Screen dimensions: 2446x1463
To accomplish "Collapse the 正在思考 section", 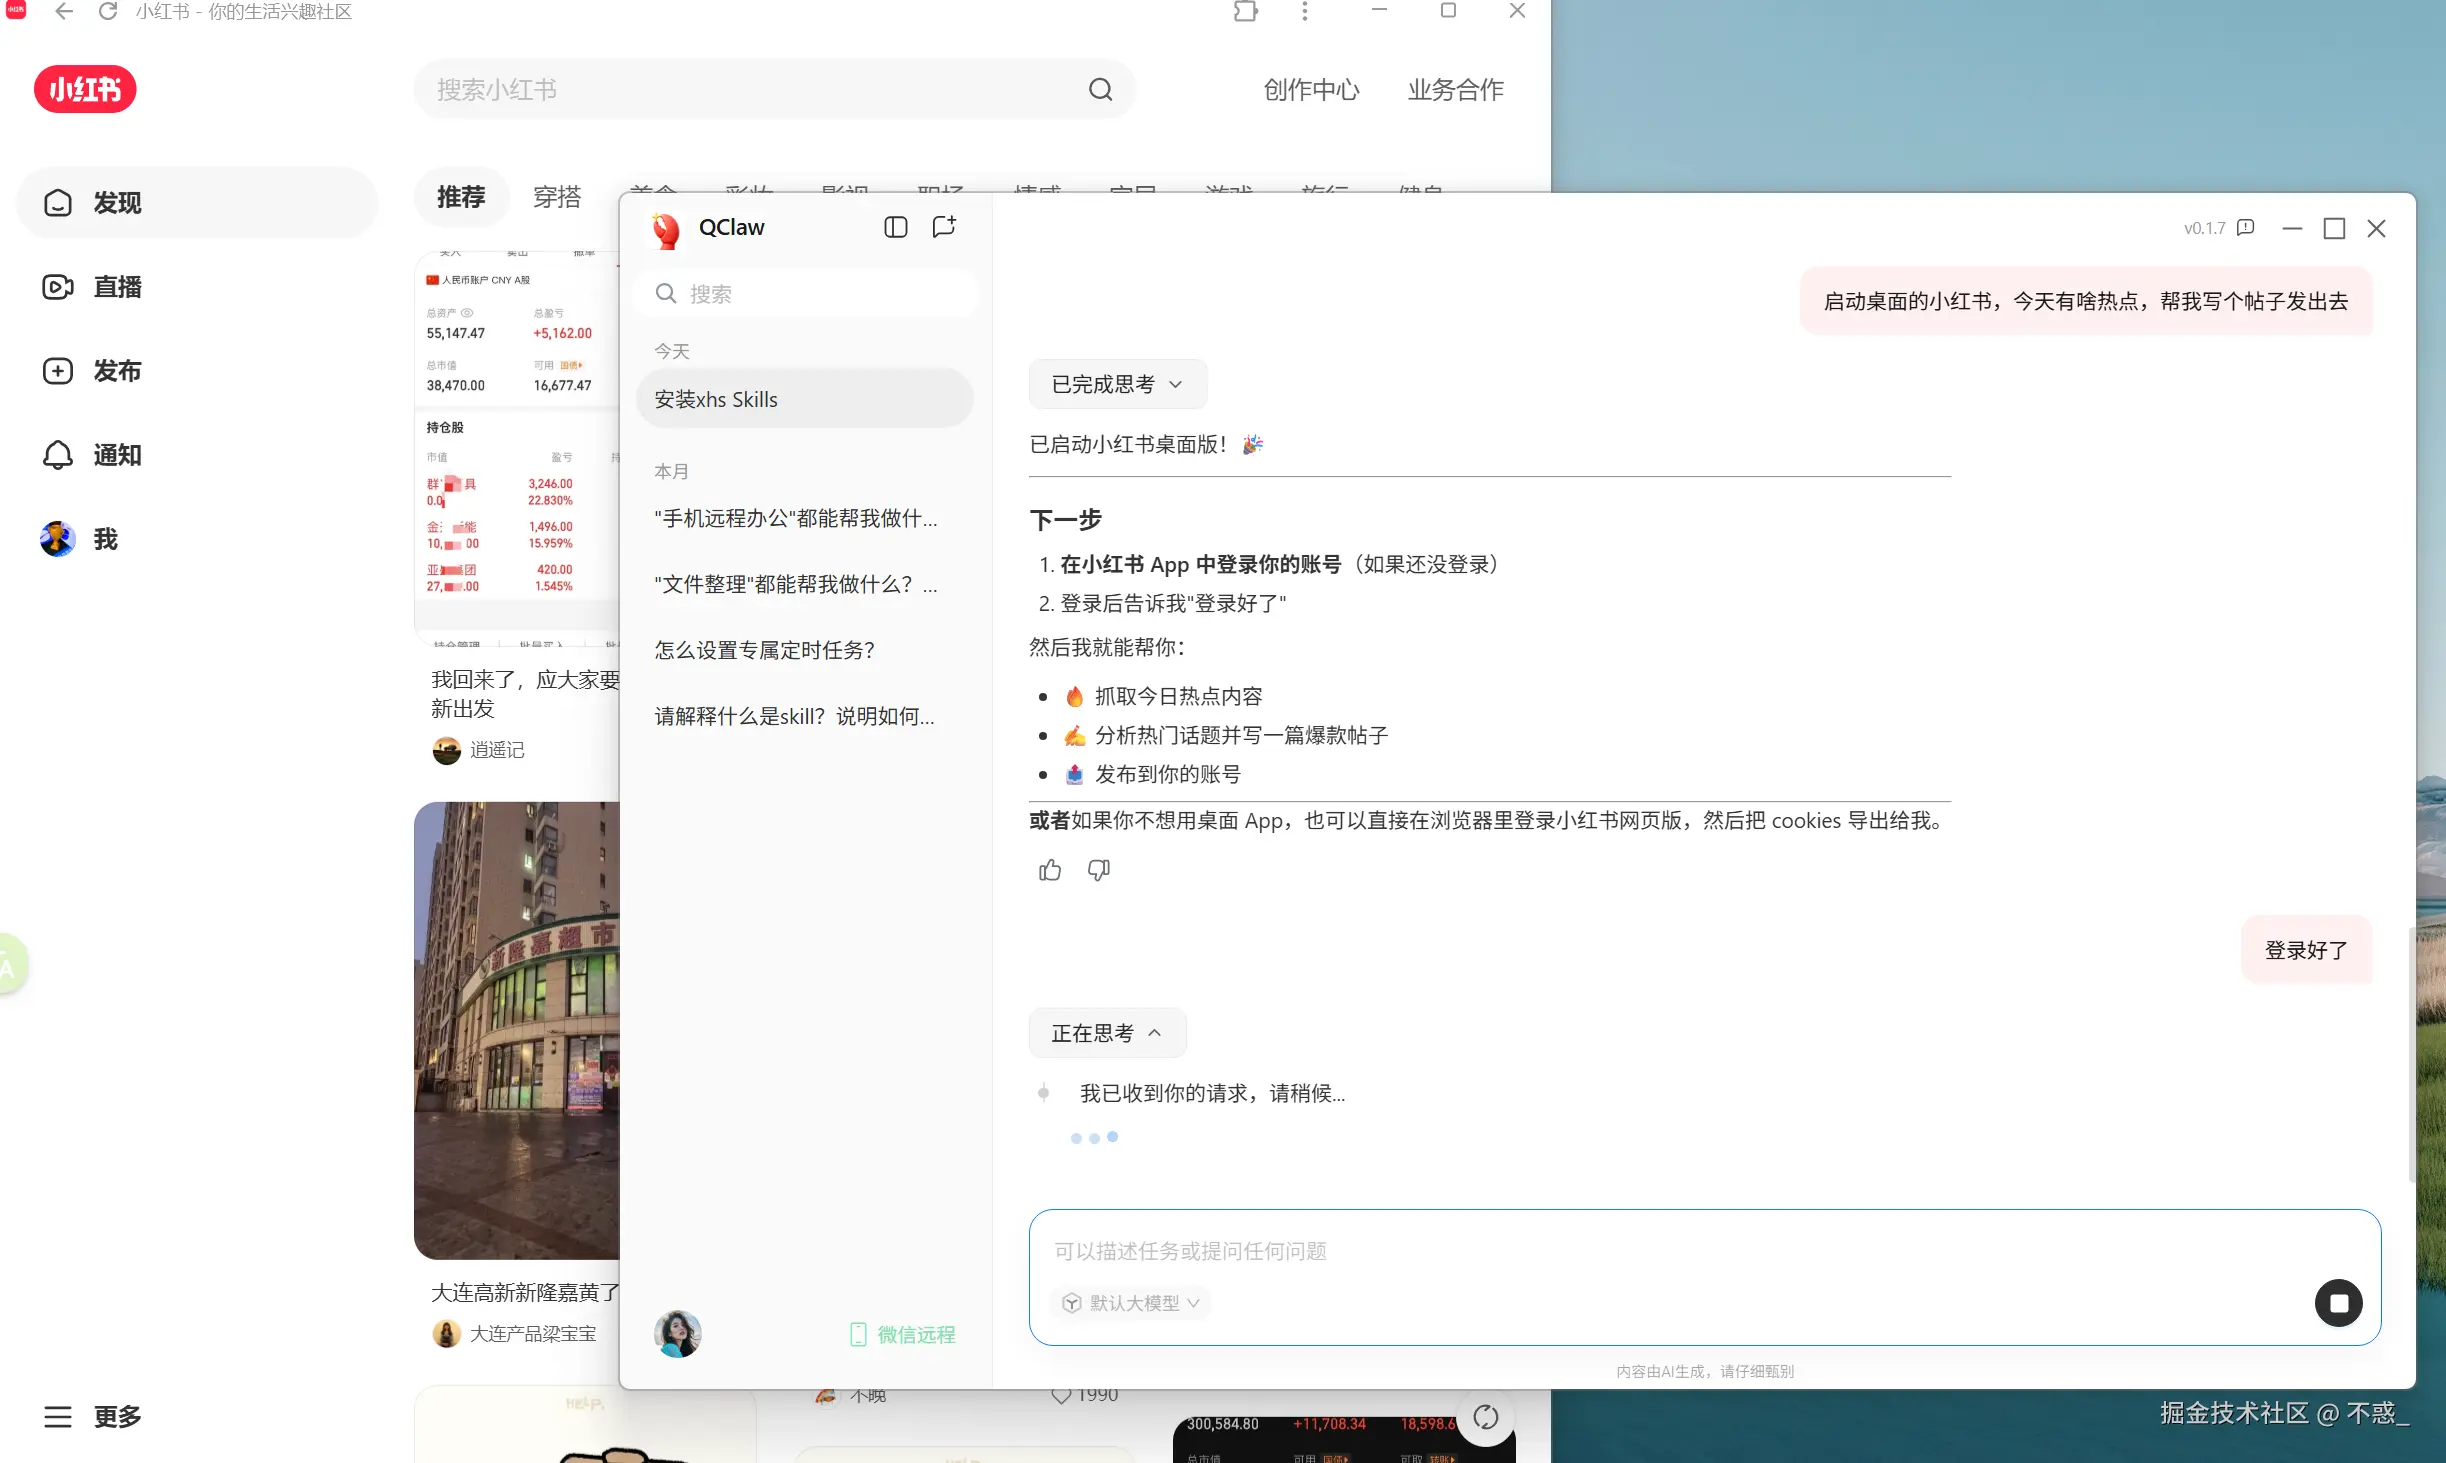I will pyautogui.click(x=1107, y=1033).
